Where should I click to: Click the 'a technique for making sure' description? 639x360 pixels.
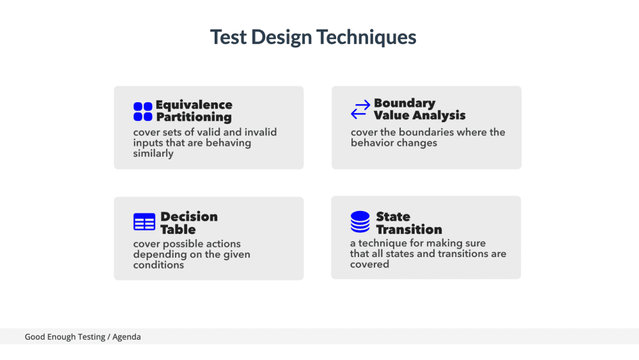[x=428, y=254]
